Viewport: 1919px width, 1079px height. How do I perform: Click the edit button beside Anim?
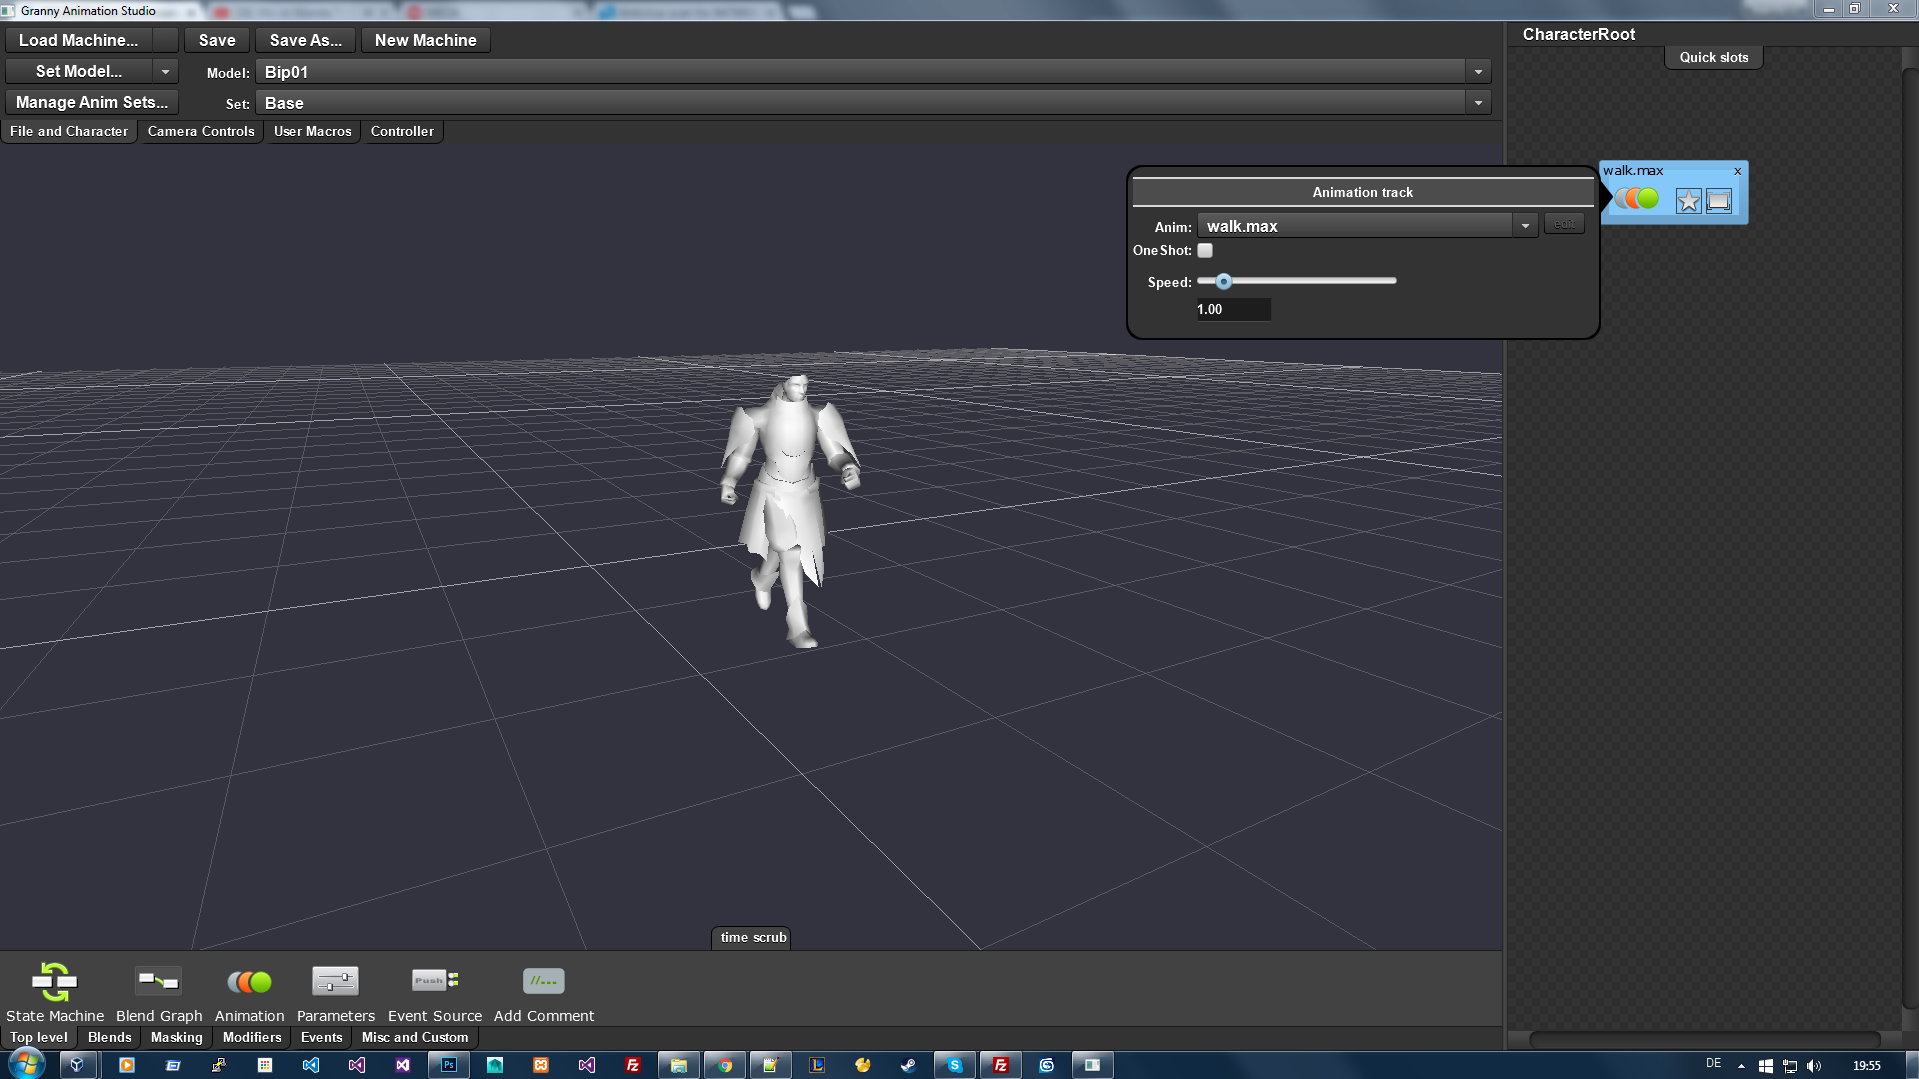coord(1564,224)
